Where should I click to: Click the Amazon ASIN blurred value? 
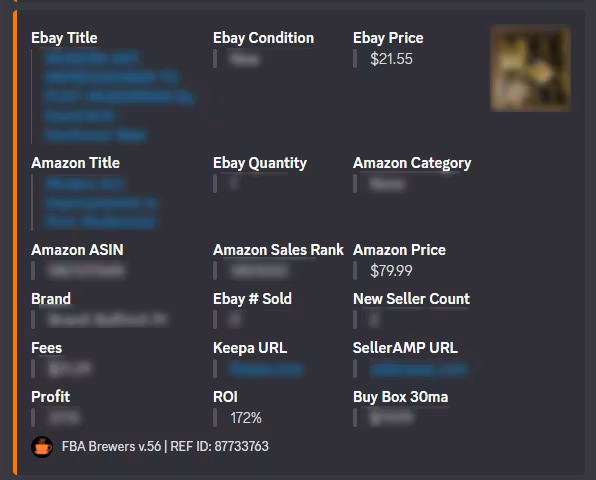pos(86,271)
